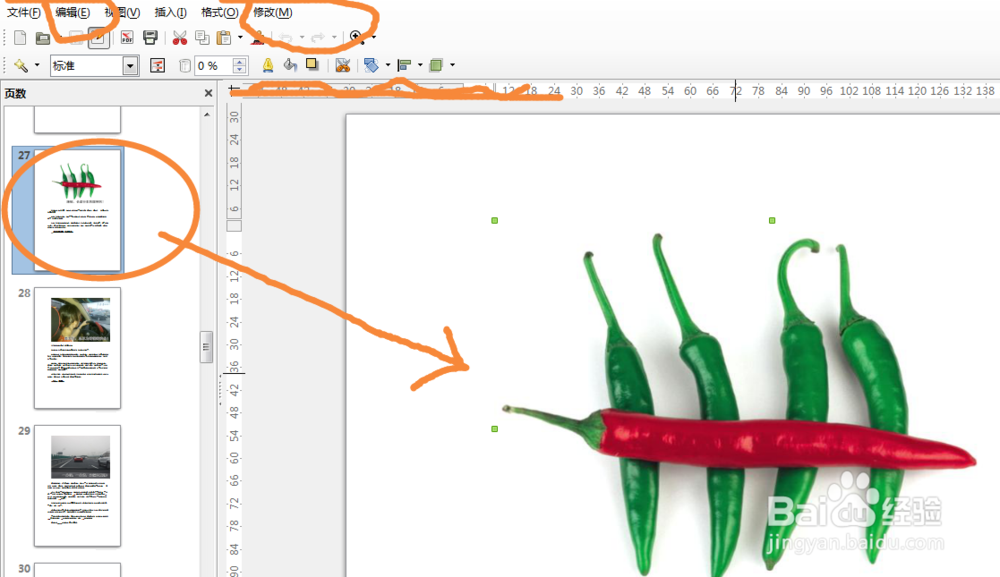The width and height of the screenshot is (1000, 577).
Task: Toggle the Edit File mode button
Action: click(x=98, y=38)
